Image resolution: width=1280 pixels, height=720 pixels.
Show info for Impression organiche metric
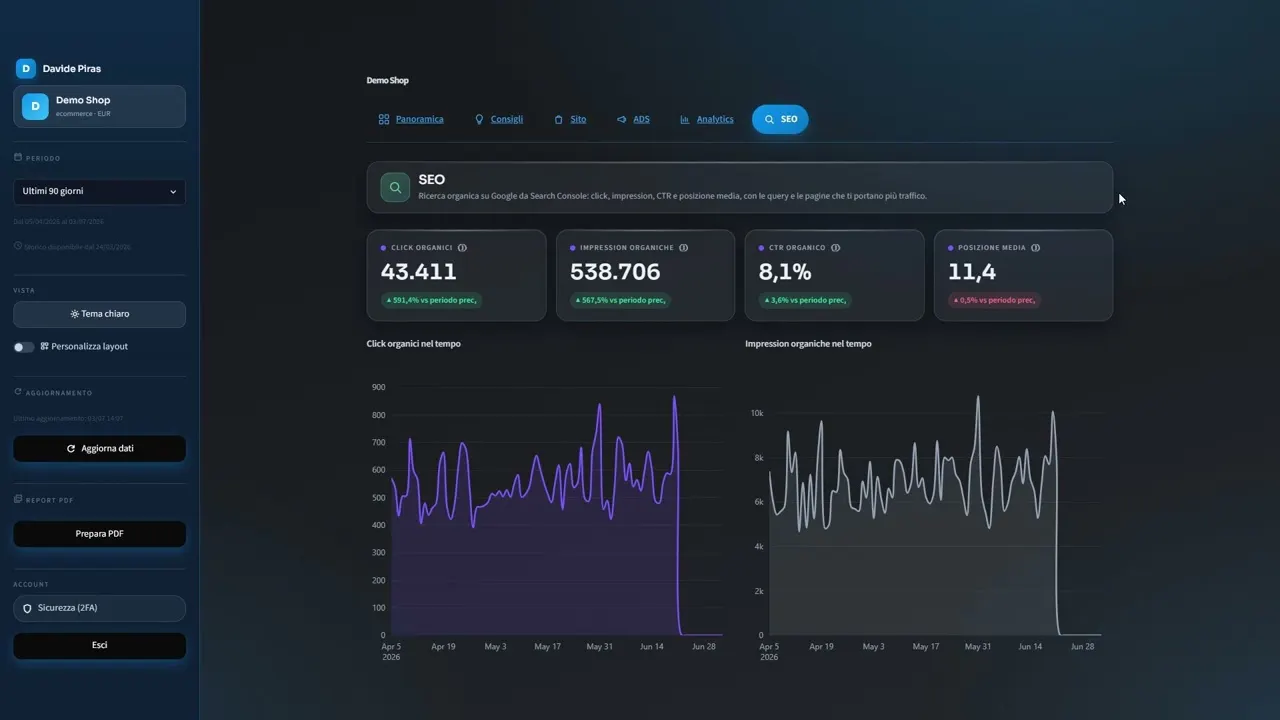[684, 247]
